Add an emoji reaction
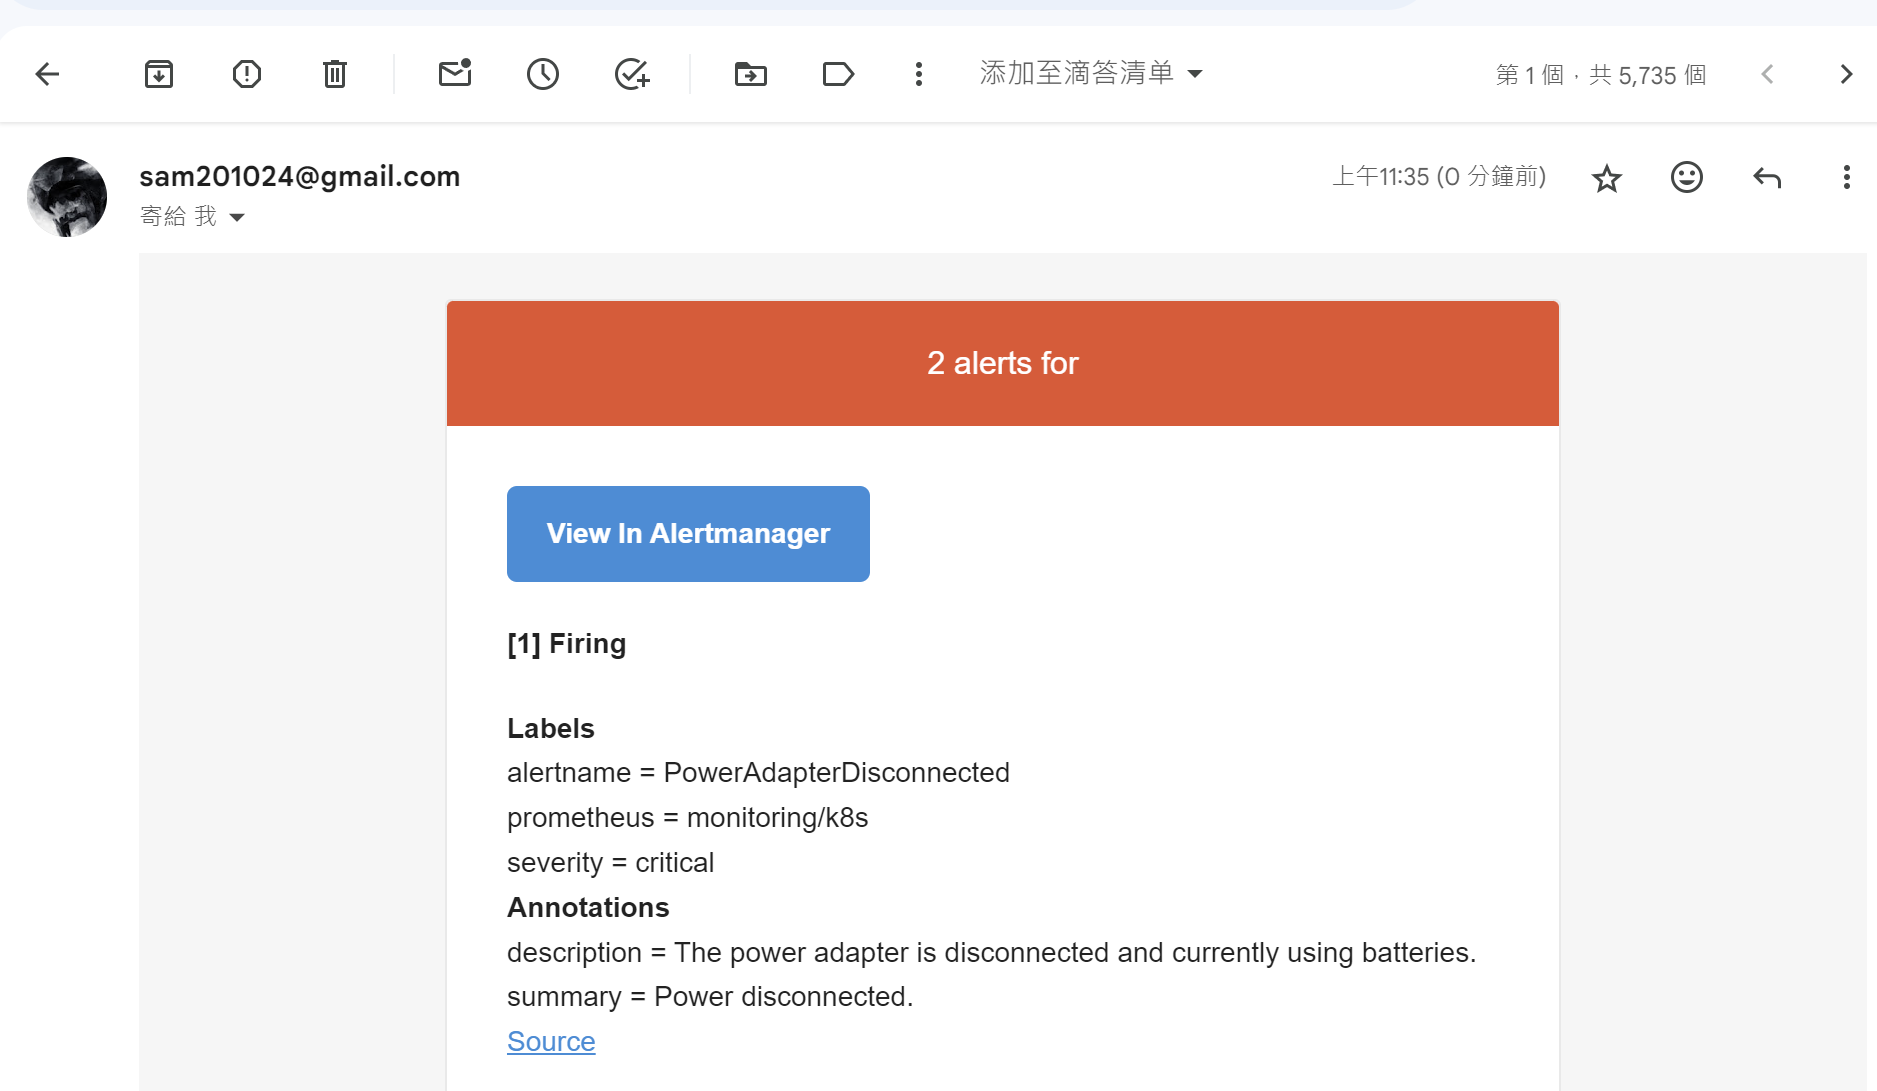 1686,178
